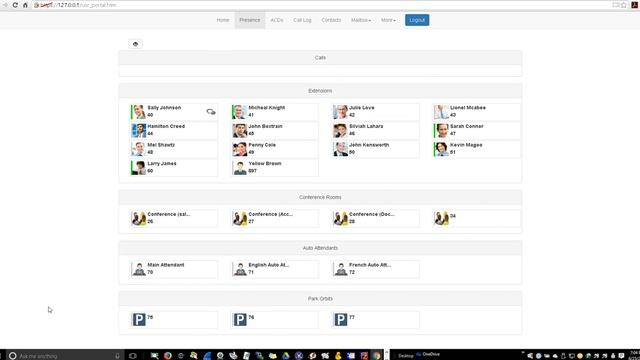Click Larry James's avatar picture
The width and height of the screenshot is (640, 360).
click(x=139, y=168)
